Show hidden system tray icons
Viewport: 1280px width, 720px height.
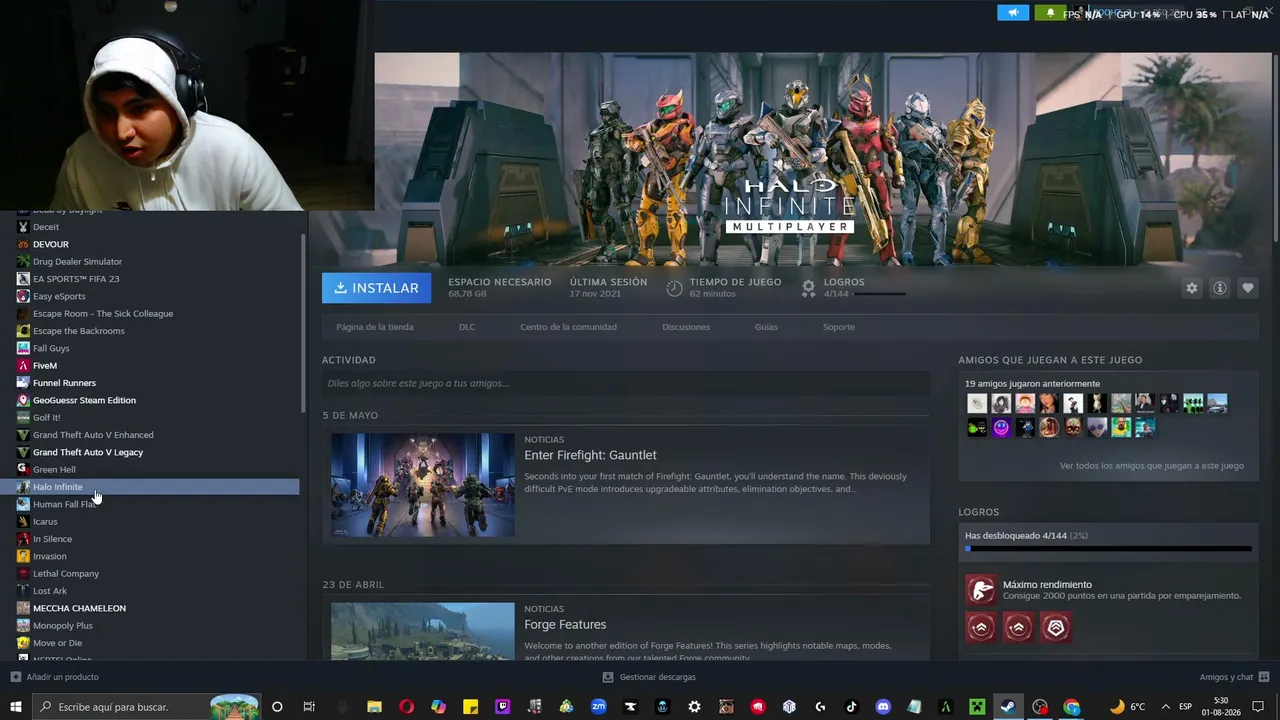pos(1165,707)
